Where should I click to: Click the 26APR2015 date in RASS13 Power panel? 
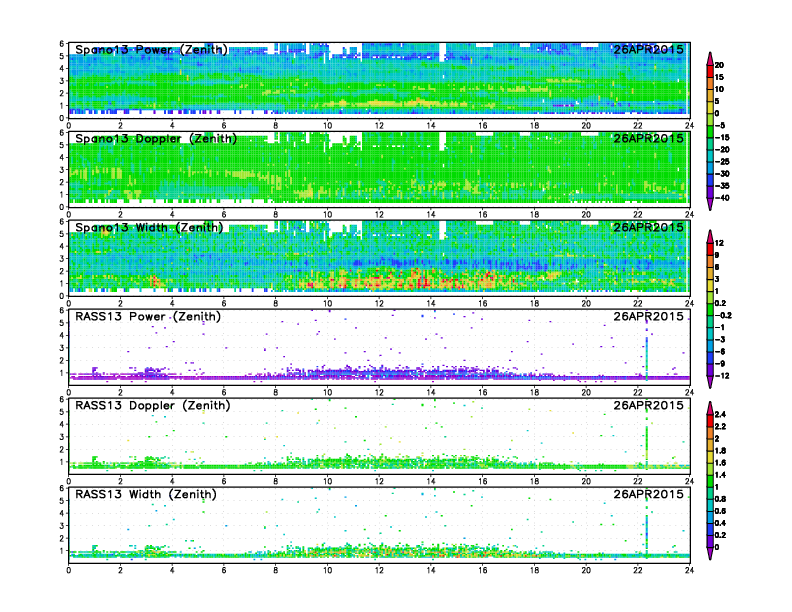(649, 317)
